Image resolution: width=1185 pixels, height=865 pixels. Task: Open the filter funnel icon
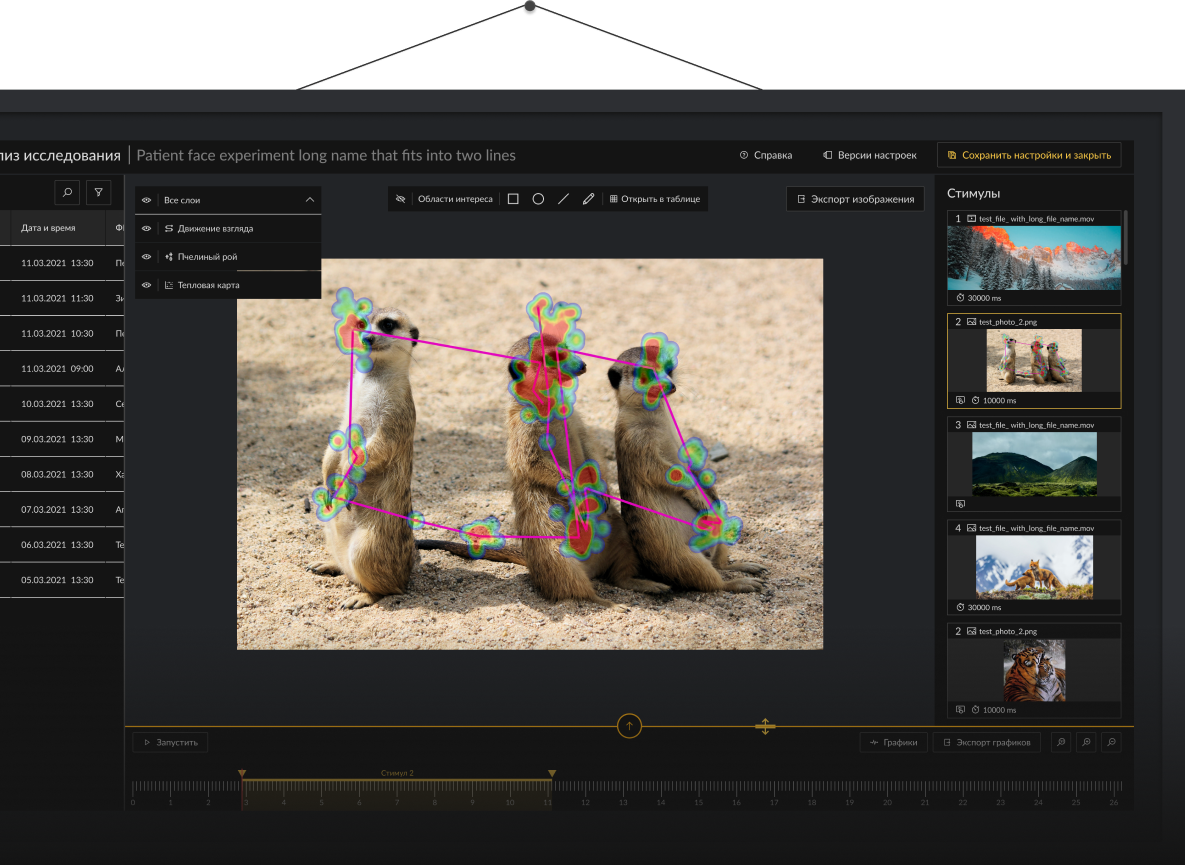(98, 192)
